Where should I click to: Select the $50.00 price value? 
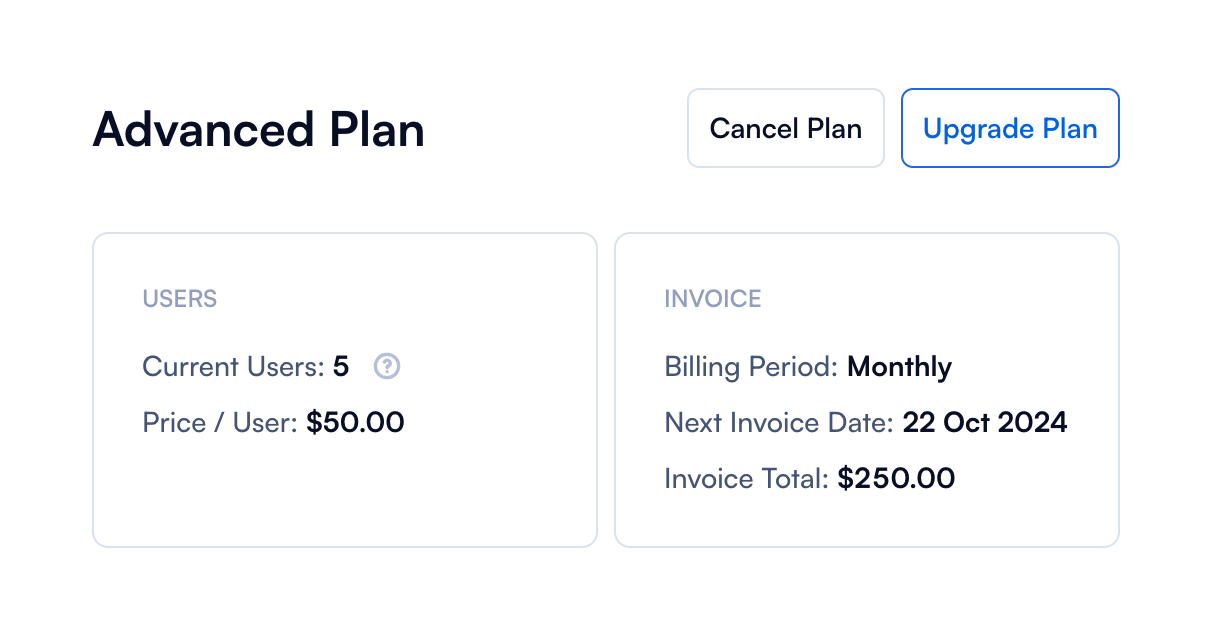point(355,423)
